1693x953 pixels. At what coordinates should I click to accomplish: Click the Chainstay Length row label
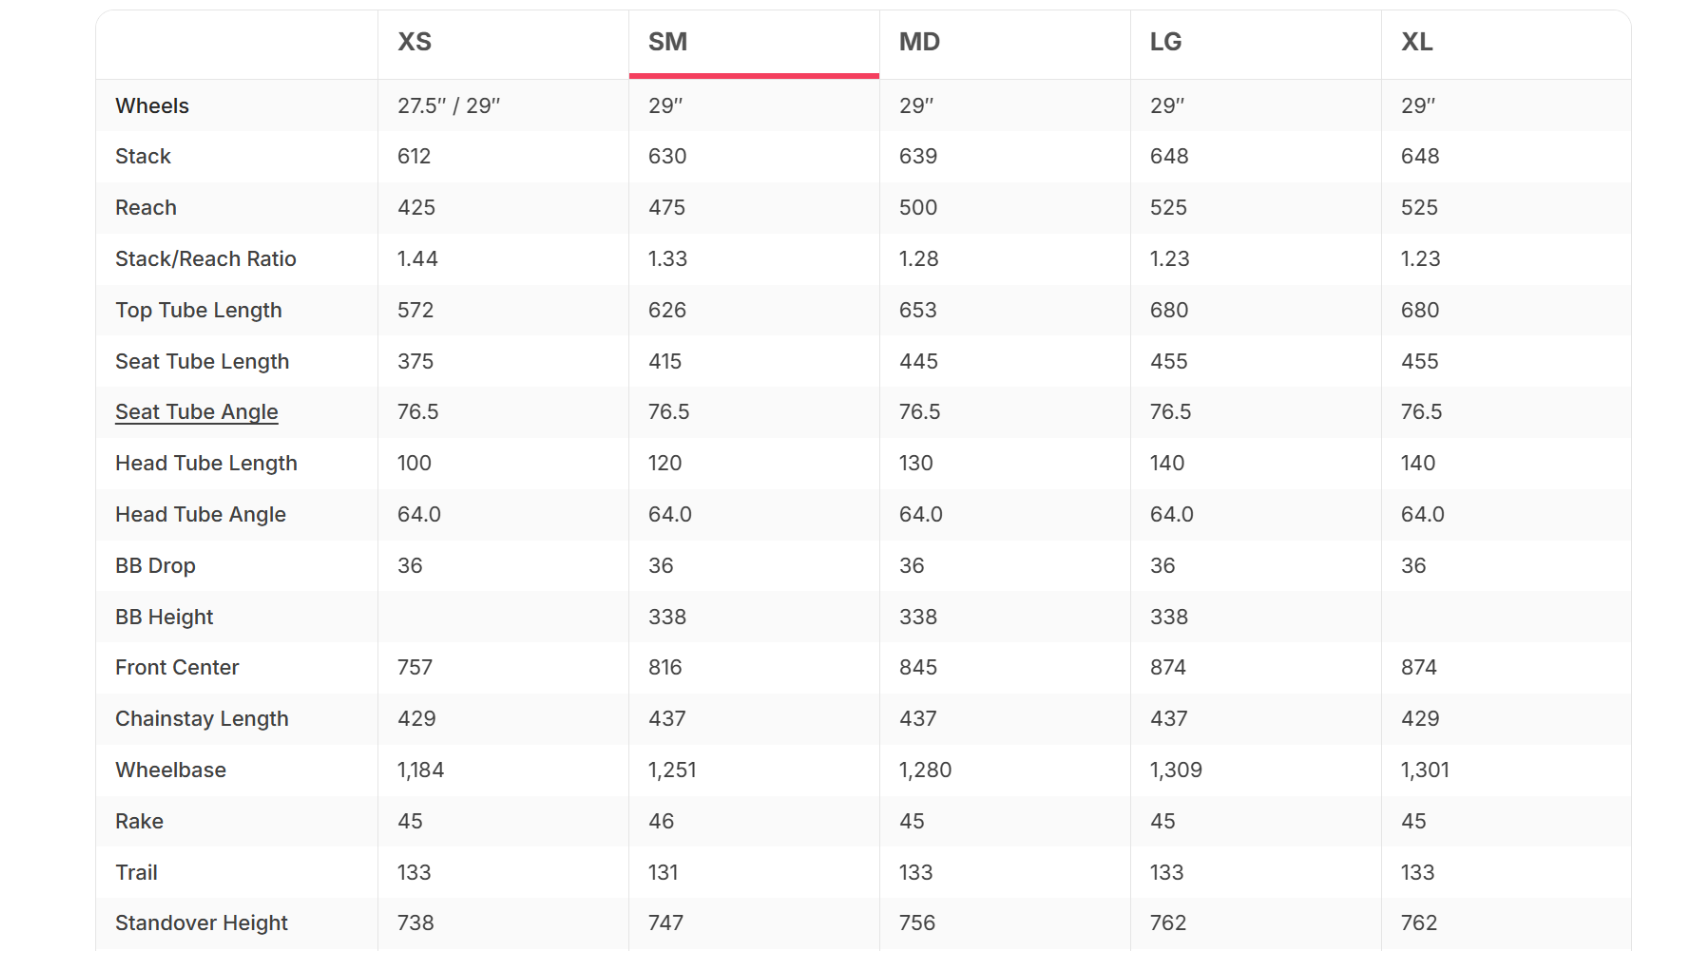(x=201, y=719)
